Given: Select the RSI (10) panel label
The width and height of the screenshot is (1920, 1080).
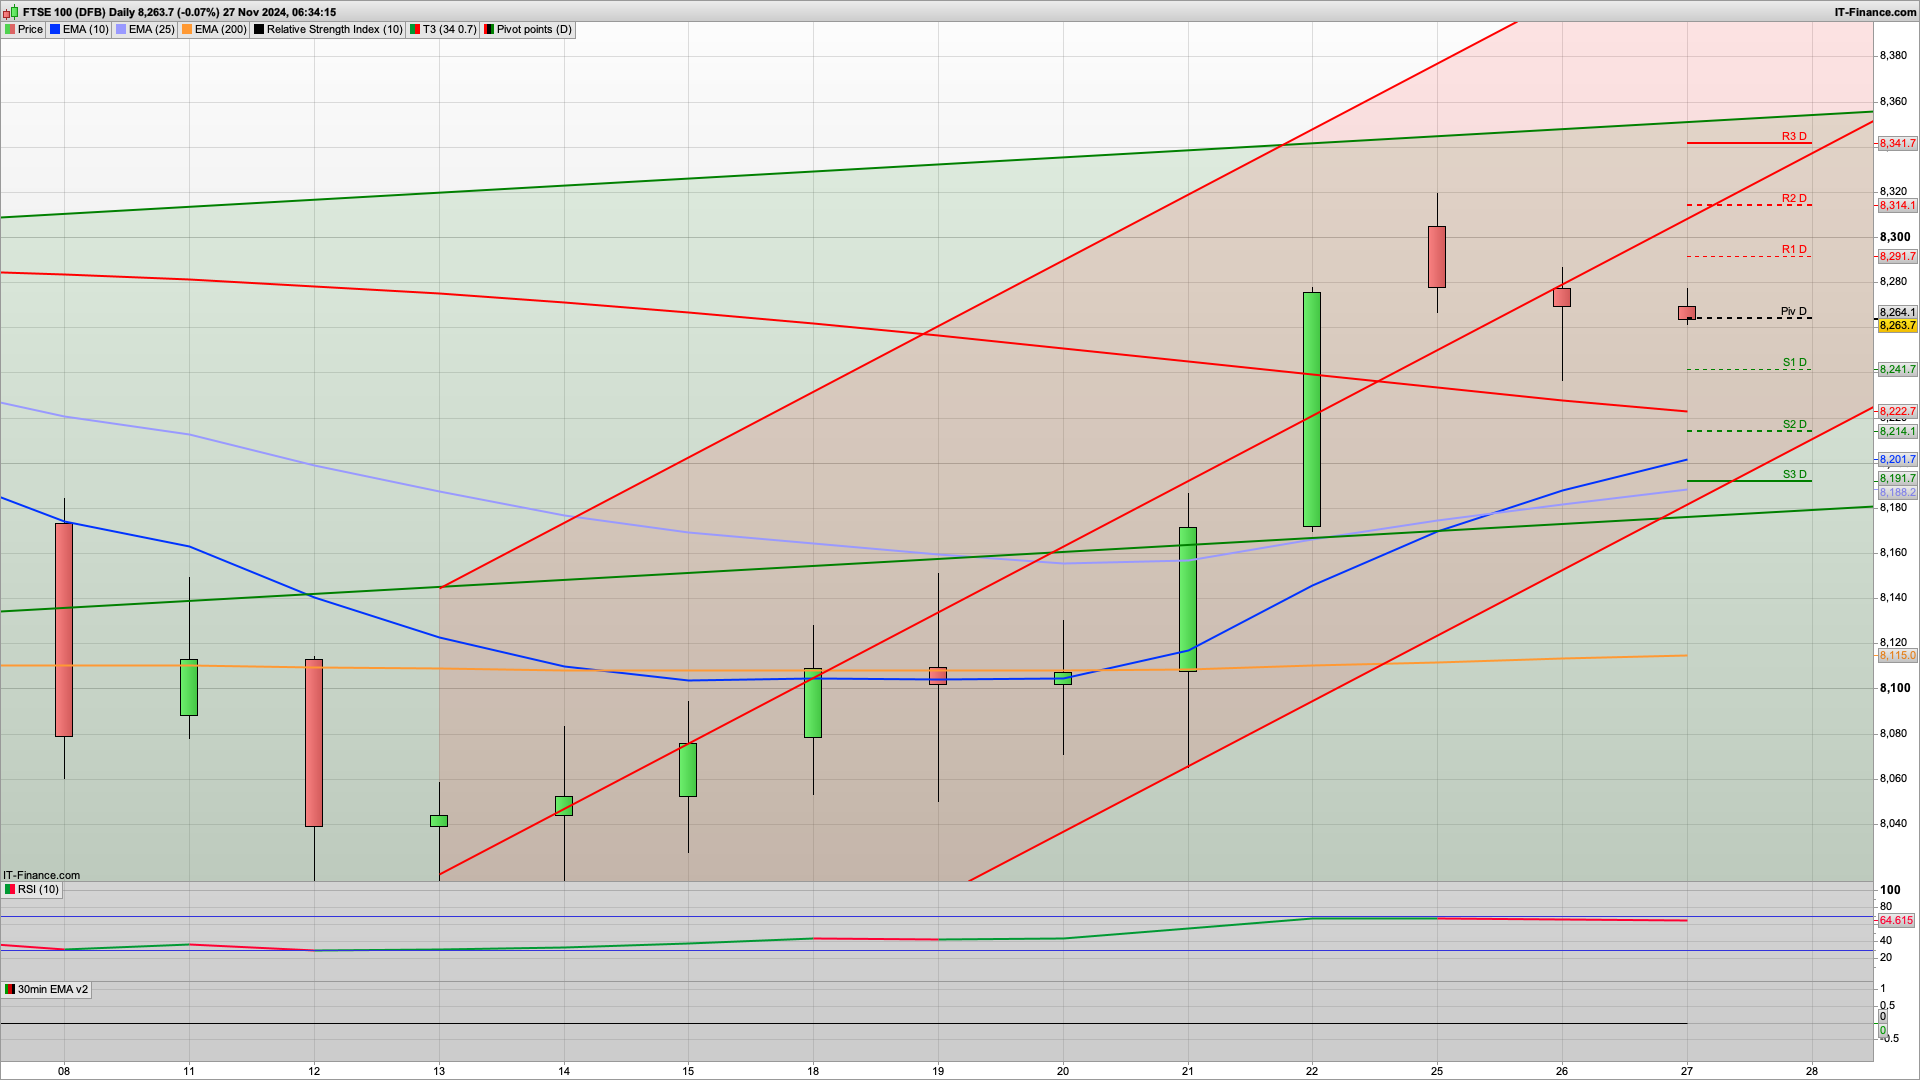Looking at the screenshot, I should [x=32, y=889].
